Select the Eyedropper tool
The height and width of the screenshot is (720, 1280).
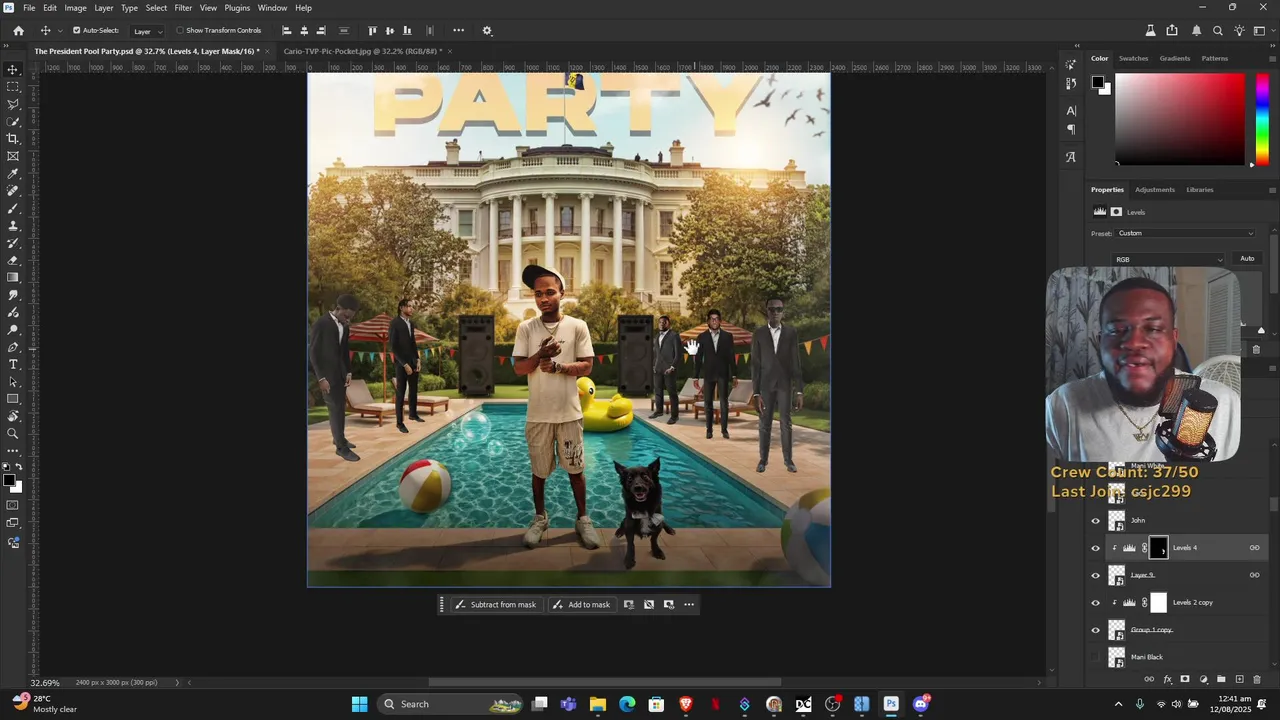pos(13,174)
